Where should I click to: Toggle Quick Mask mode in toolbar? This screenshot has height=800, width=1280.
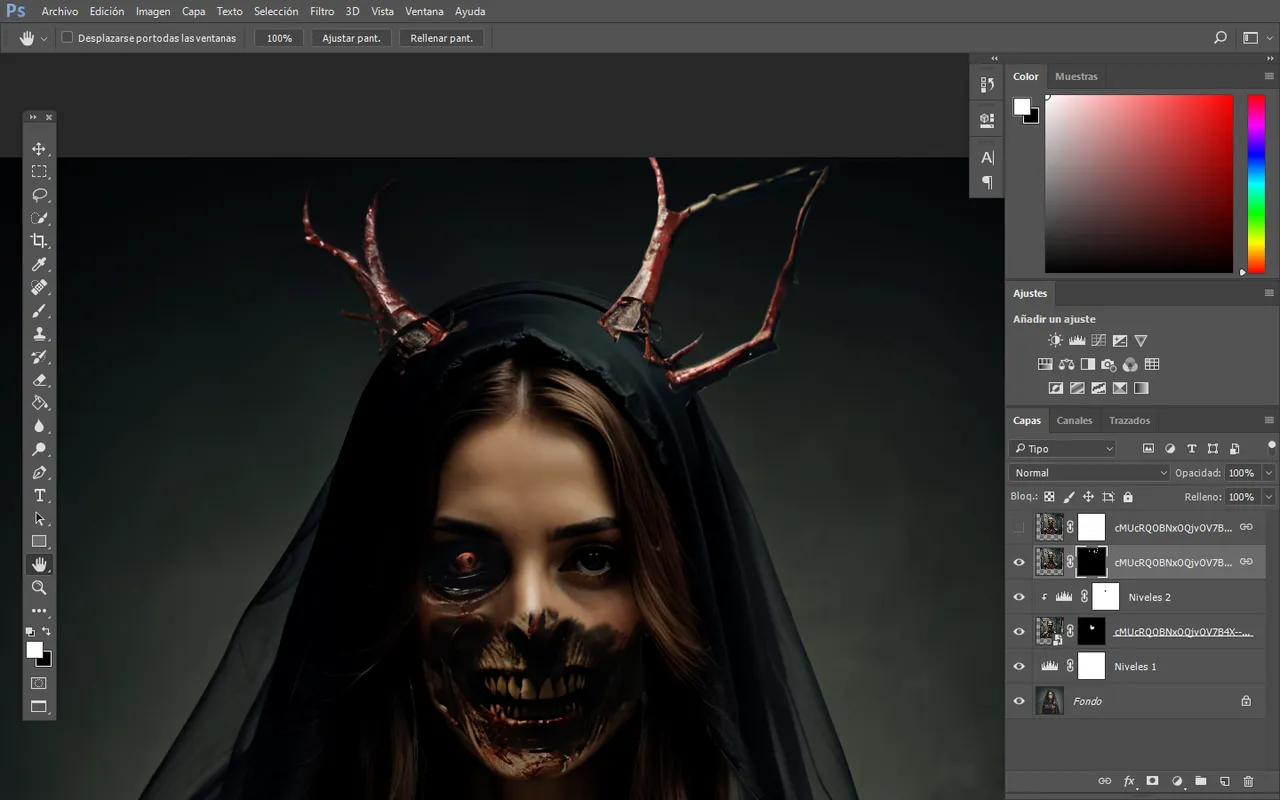coord(39,683)
